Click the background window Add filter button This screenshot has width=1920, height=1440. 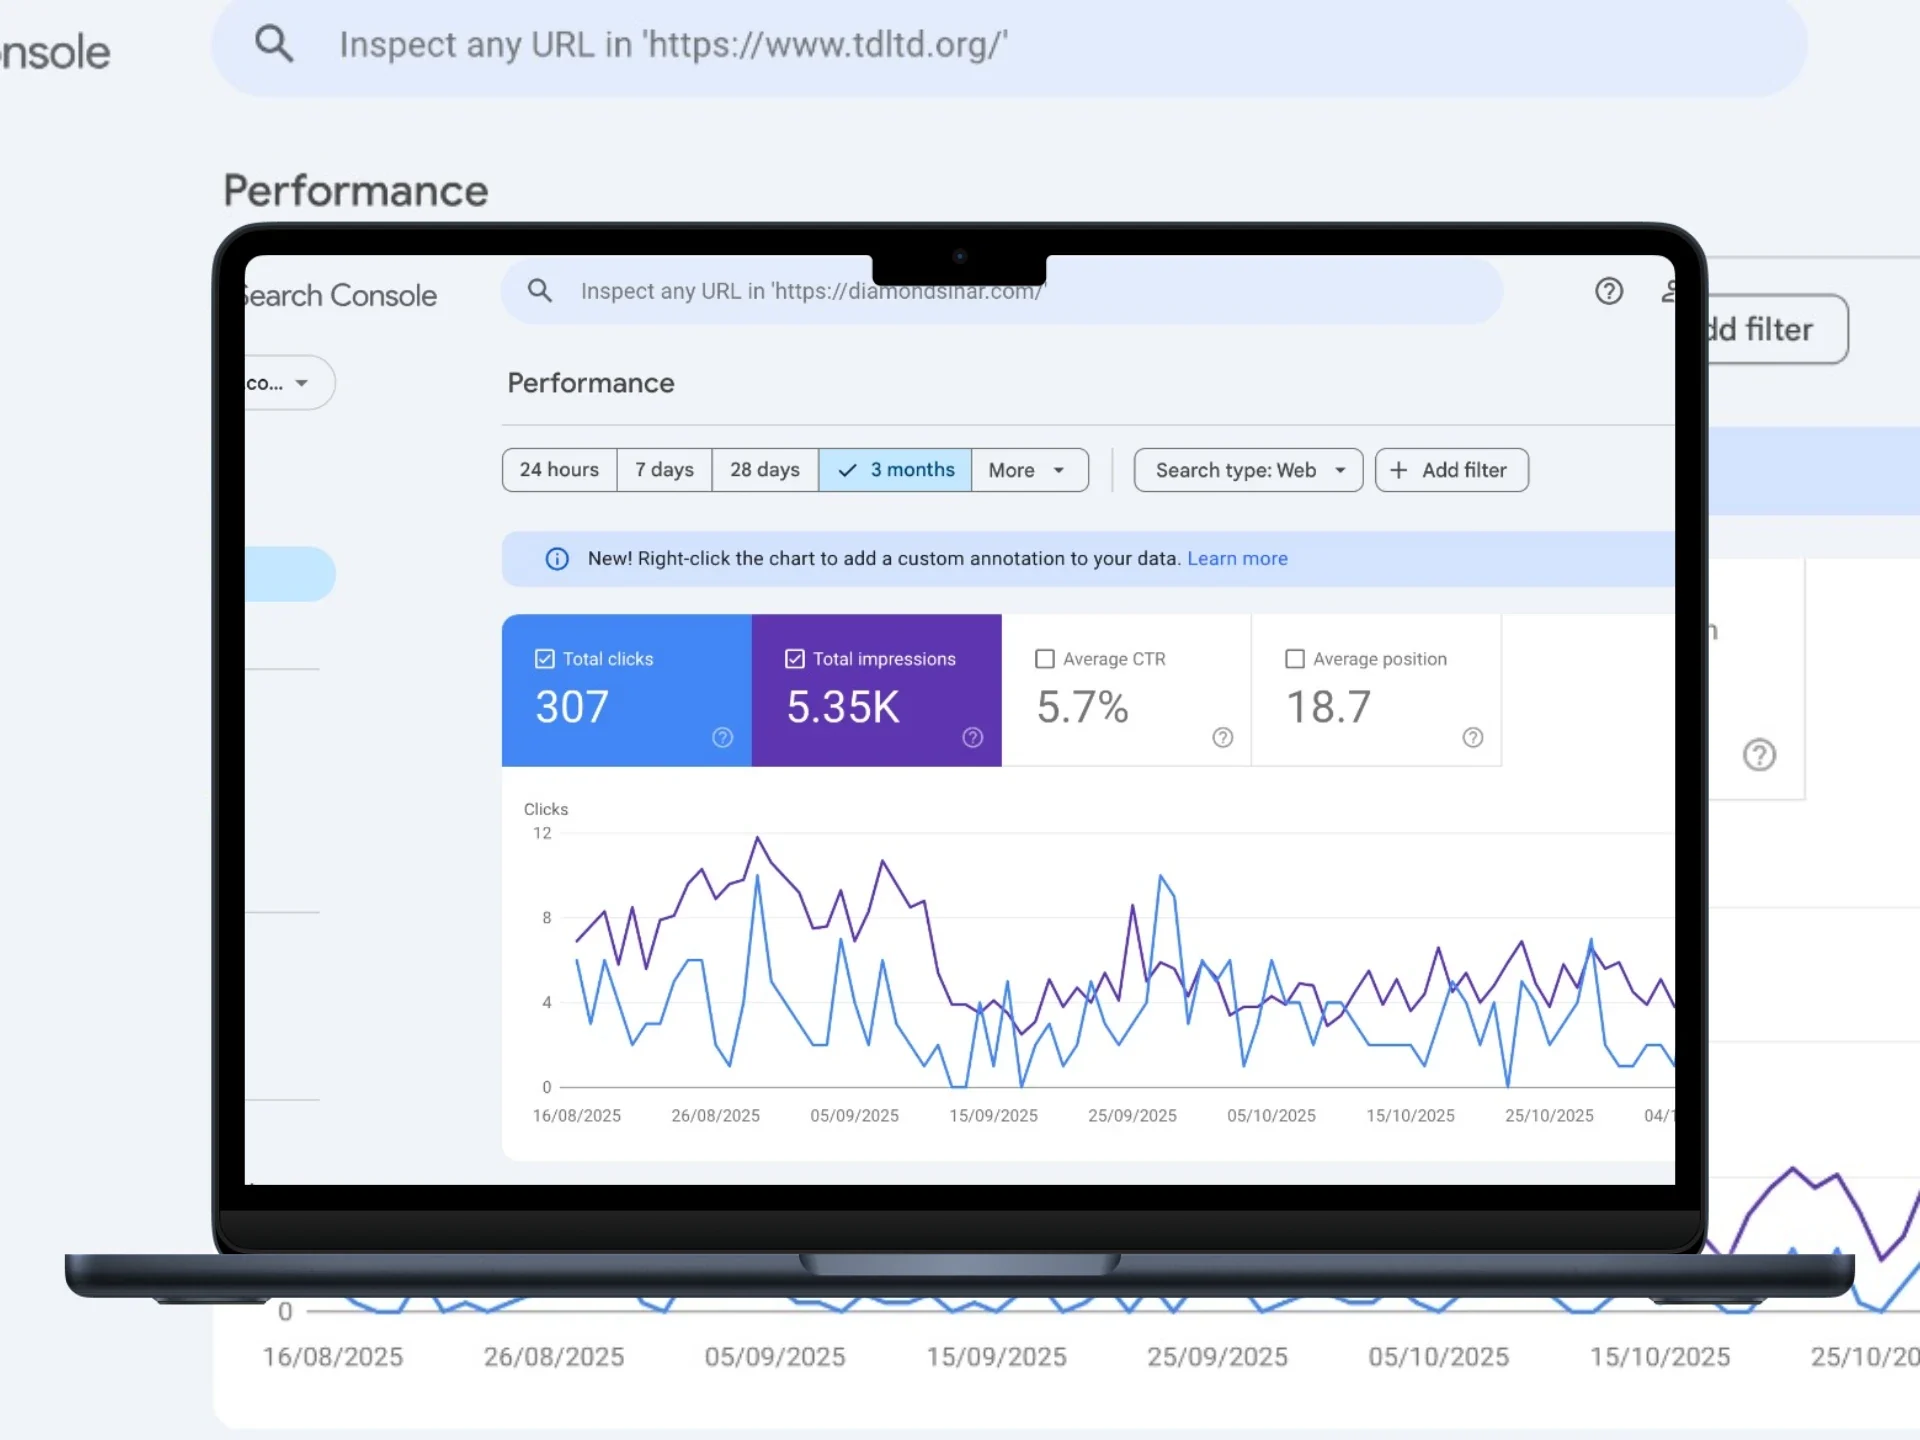1776,329
